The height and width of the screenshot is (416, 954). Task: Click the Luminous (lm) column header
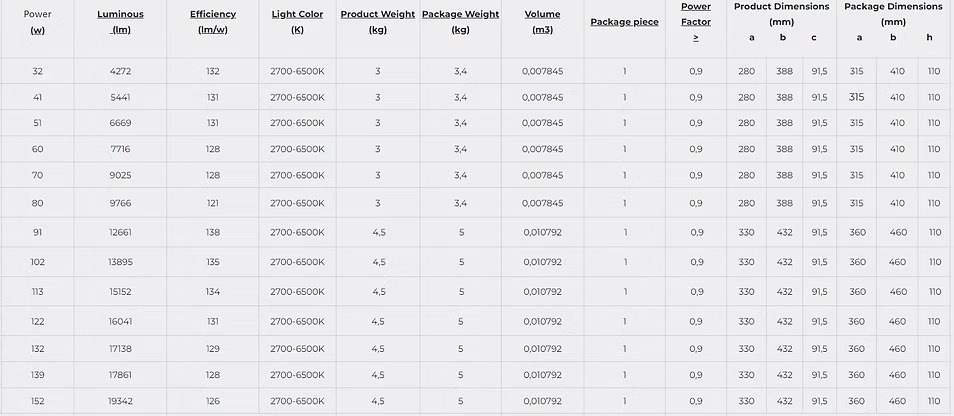[x=120, y=22]
